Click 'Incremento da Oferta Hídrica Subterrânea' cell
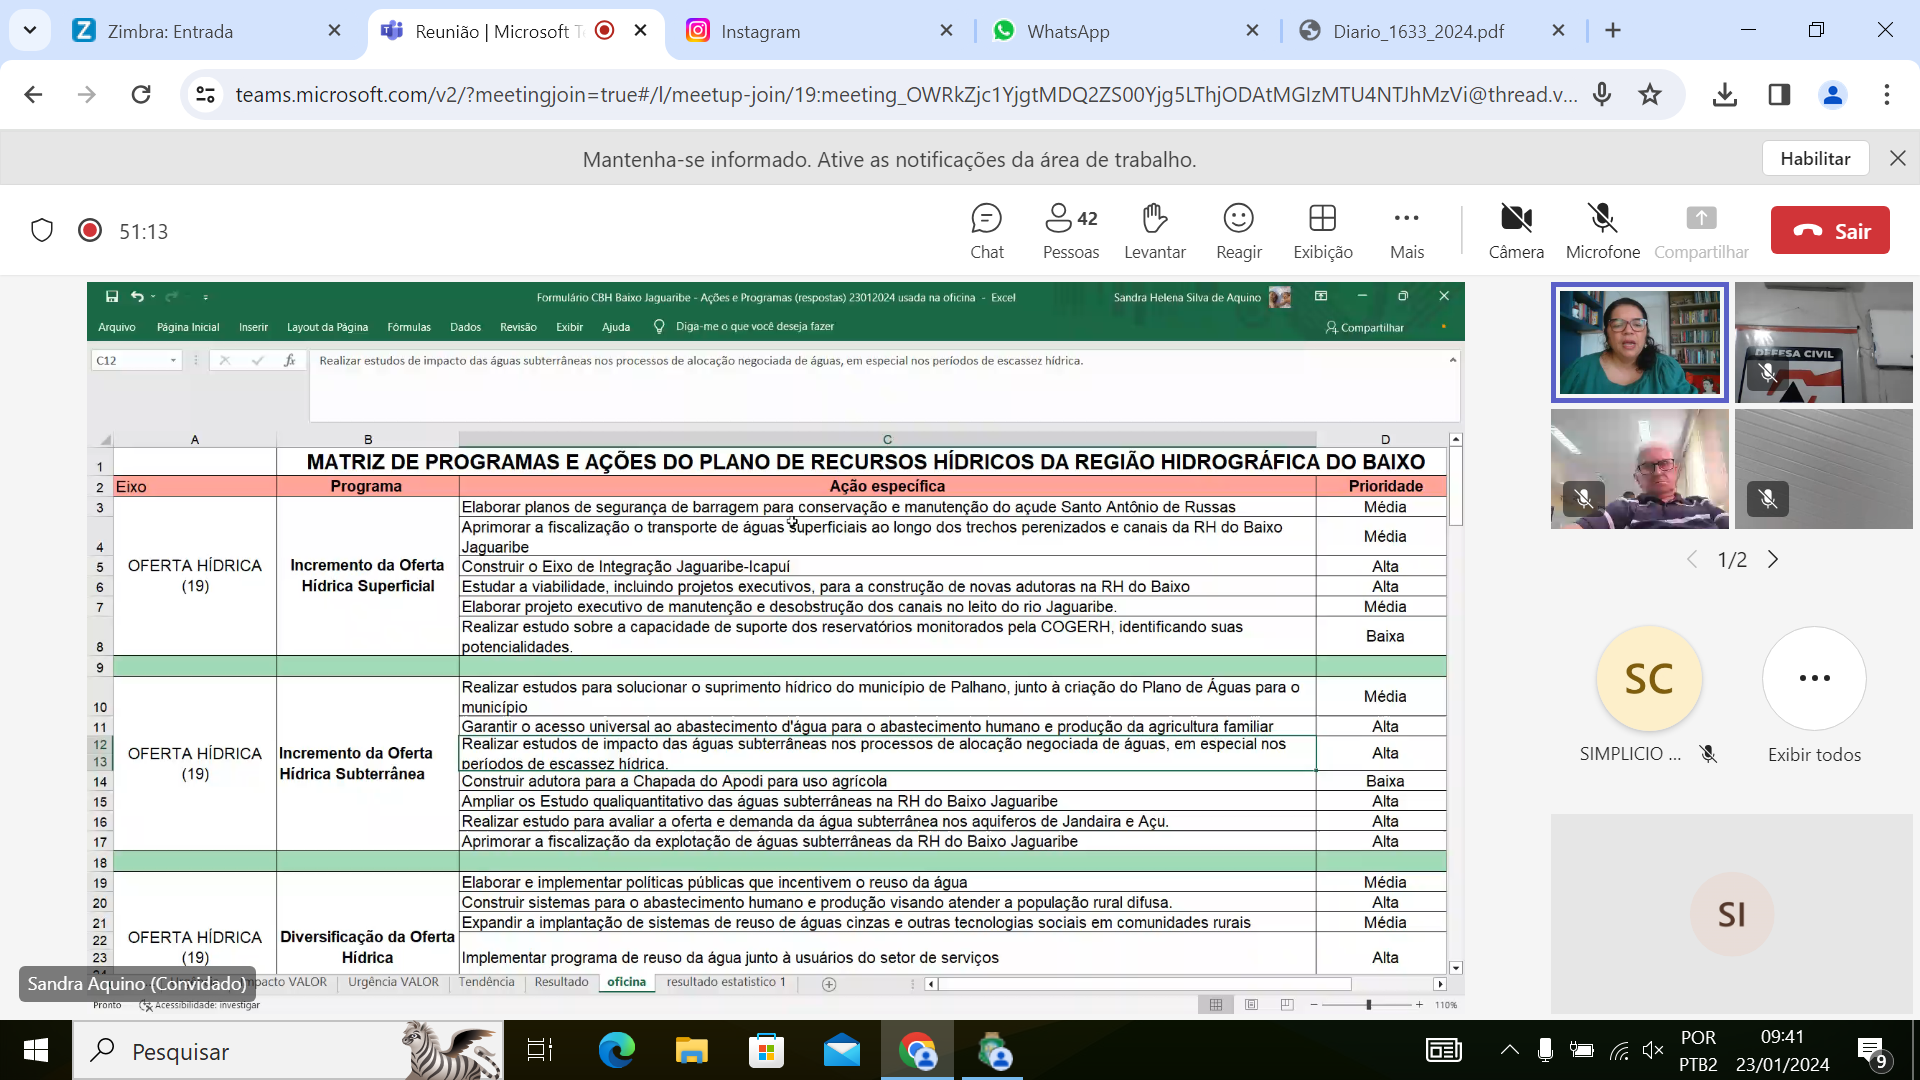 click(367, 763)
